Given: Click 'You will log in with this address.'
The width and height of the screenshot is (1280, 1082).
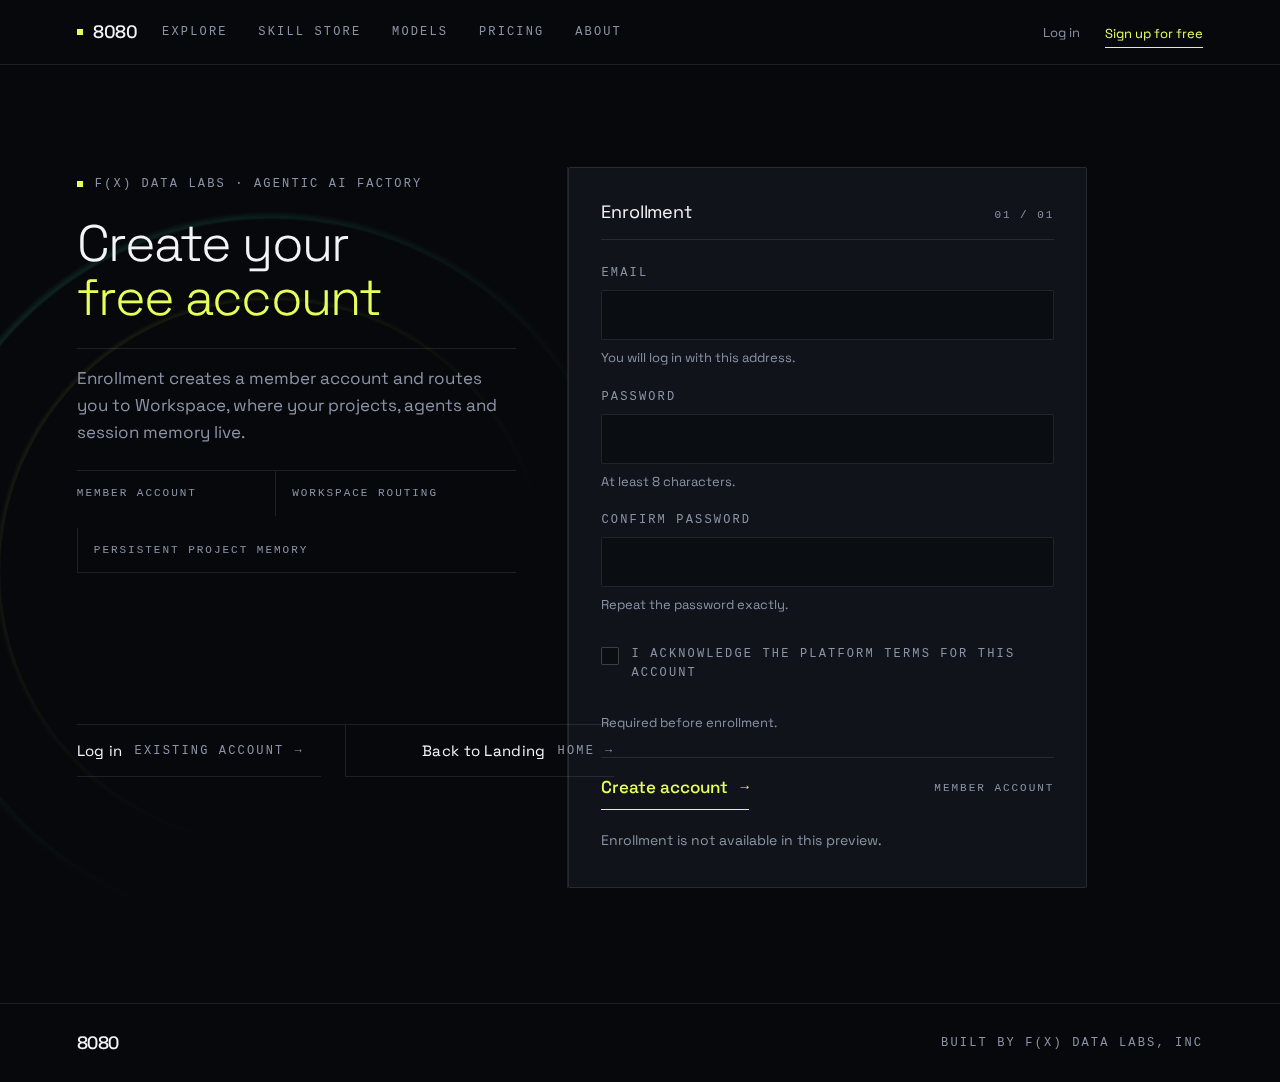Looking at the screenshot, I should tap(698, 358).
